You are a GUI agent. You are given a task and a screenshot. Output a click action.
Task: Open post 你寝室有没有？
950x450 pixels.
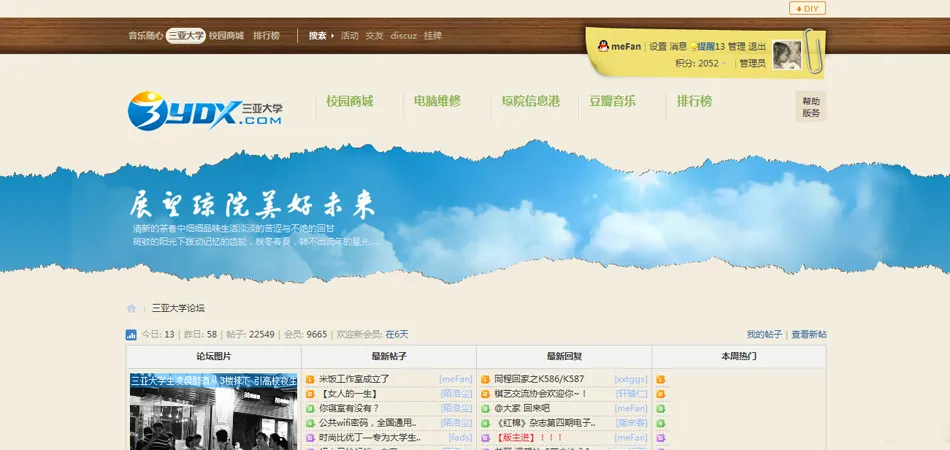click(349, 408)
